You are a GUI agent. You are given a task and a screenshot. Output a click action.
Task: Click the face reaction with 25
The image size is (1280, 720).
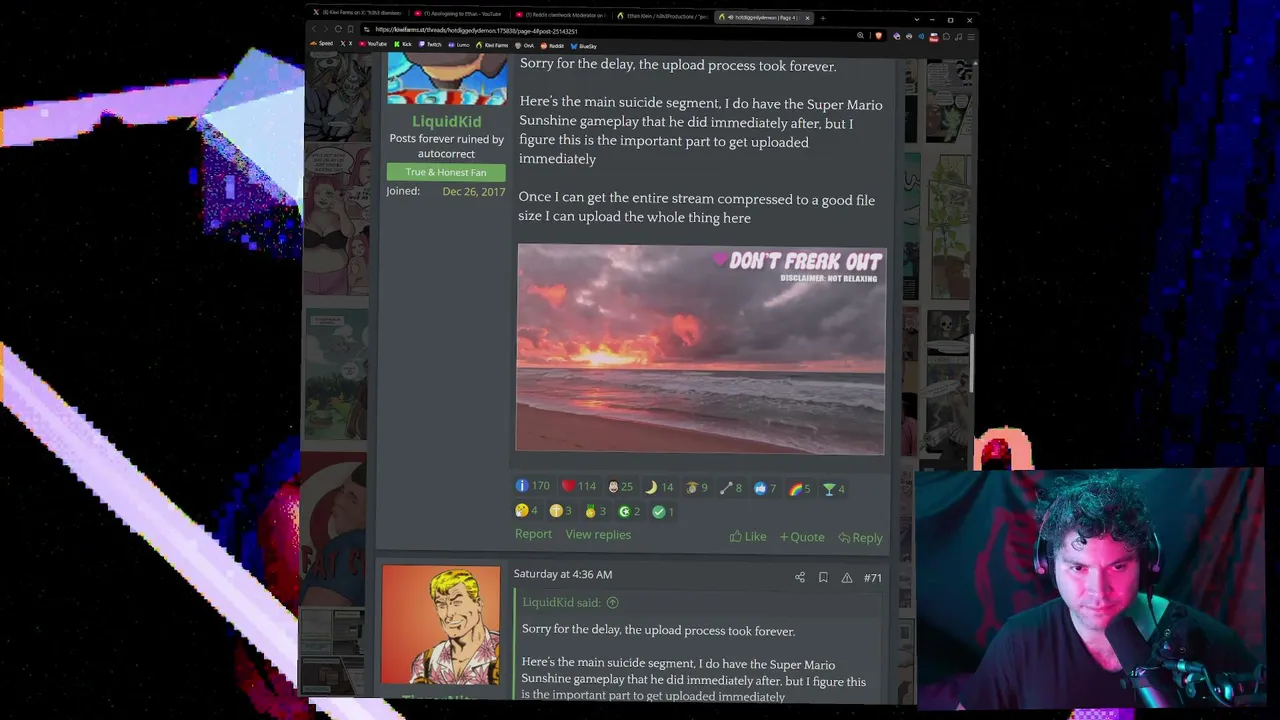point(621,487)
